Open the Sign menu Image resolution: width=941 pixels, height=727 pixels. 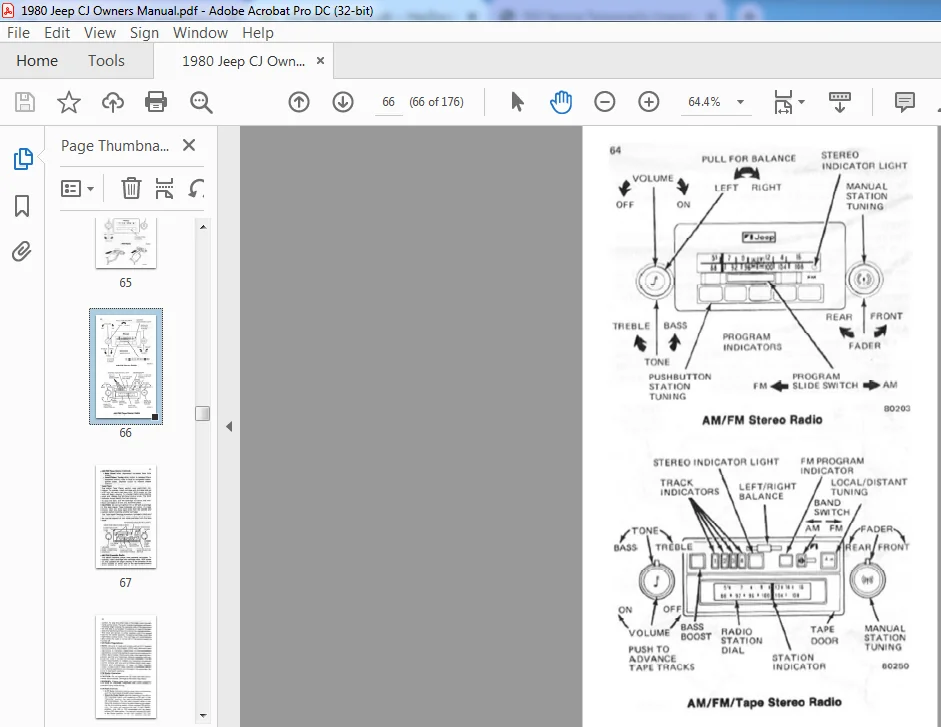click(x=144, y=32)
